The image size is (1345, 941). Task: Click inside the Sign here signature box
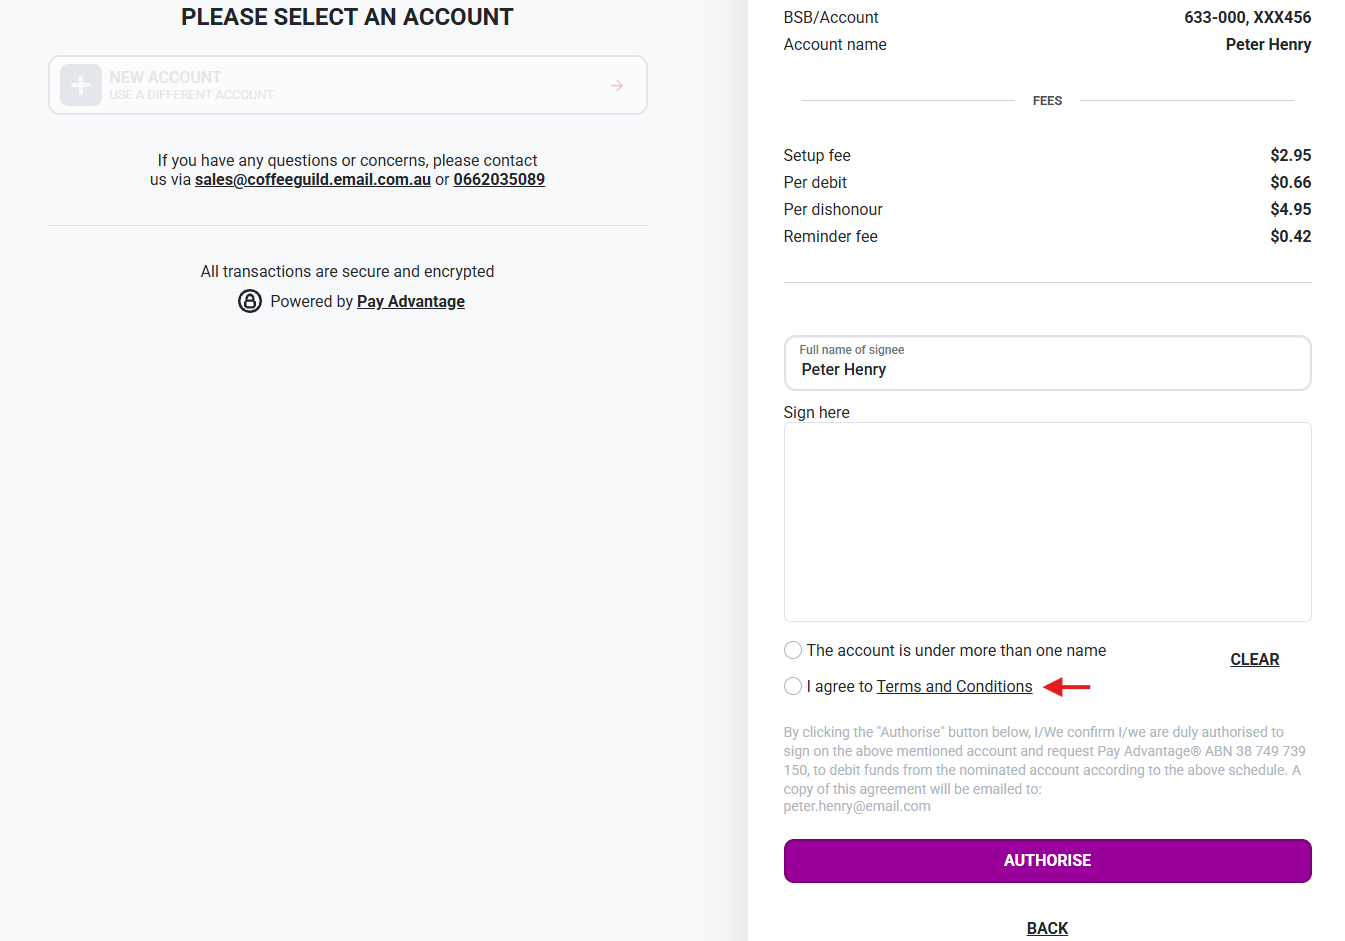1047,522
